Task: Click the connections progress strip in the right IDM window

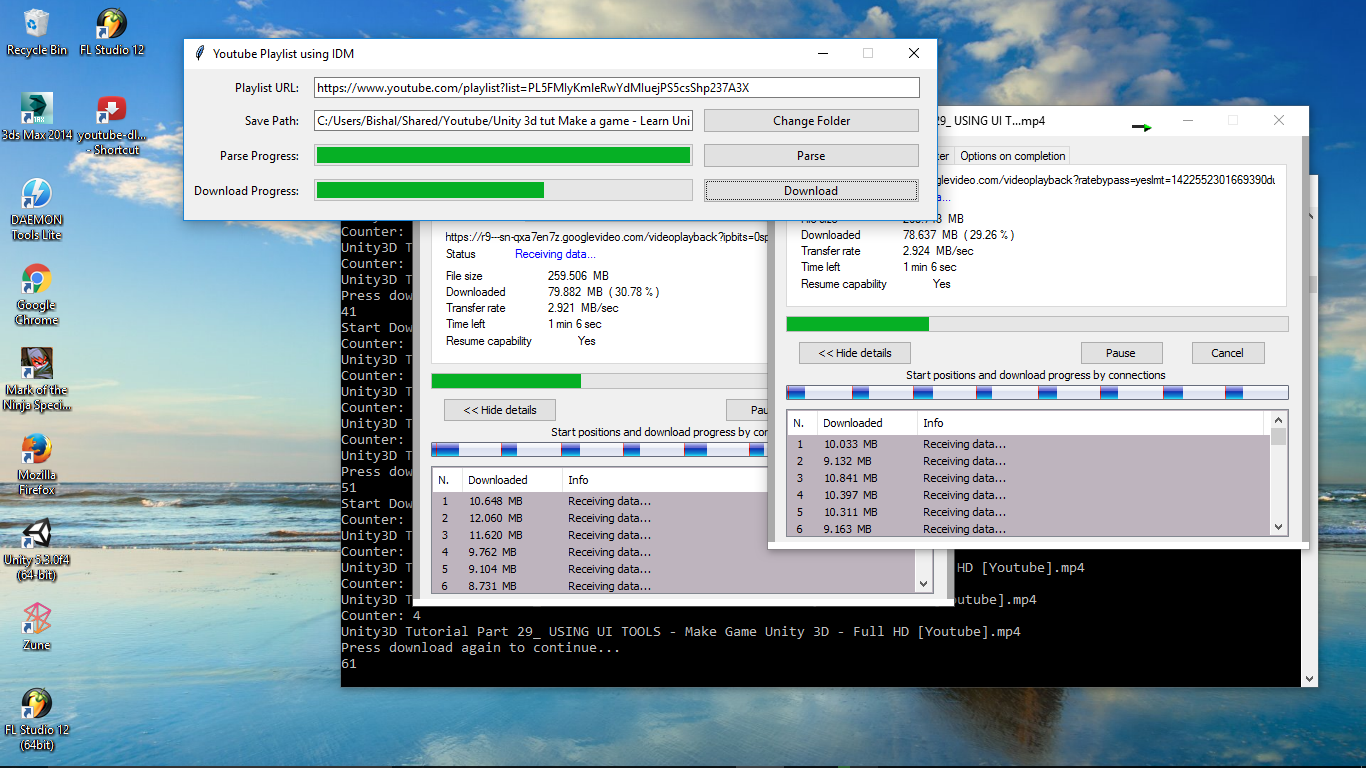Action: coord(1037,393)
